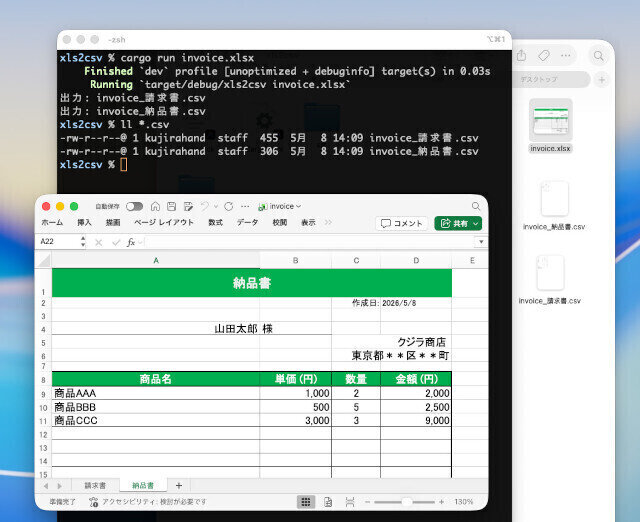Click the 納品書 green title cell
This screenshot has height=522, width=640.
[x=252, y=283]
